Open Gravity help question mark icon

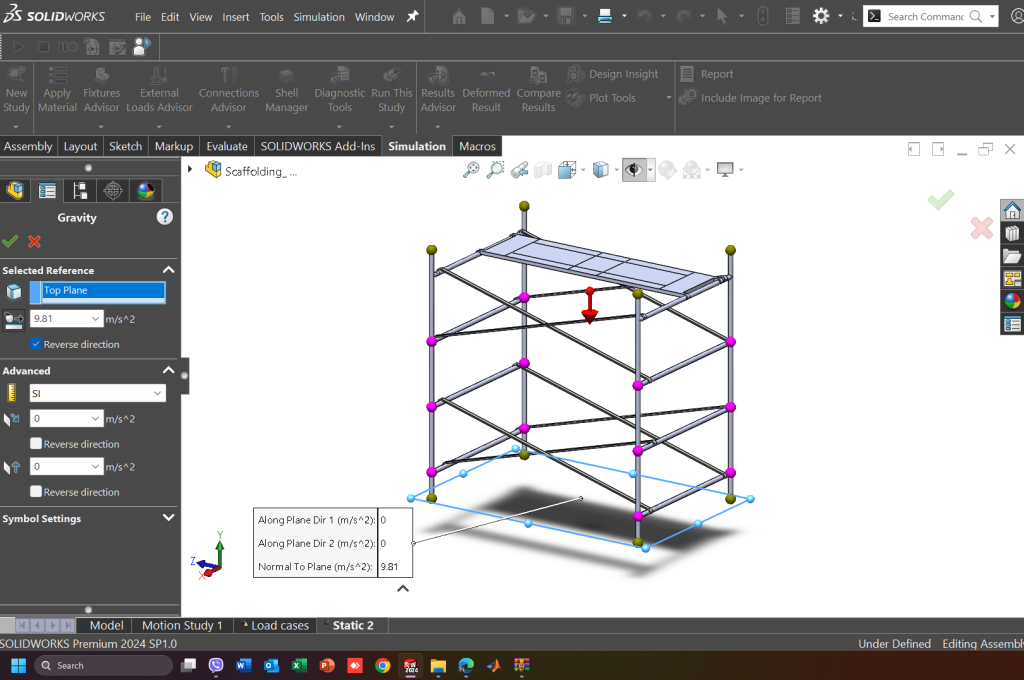tap(165, 217)
